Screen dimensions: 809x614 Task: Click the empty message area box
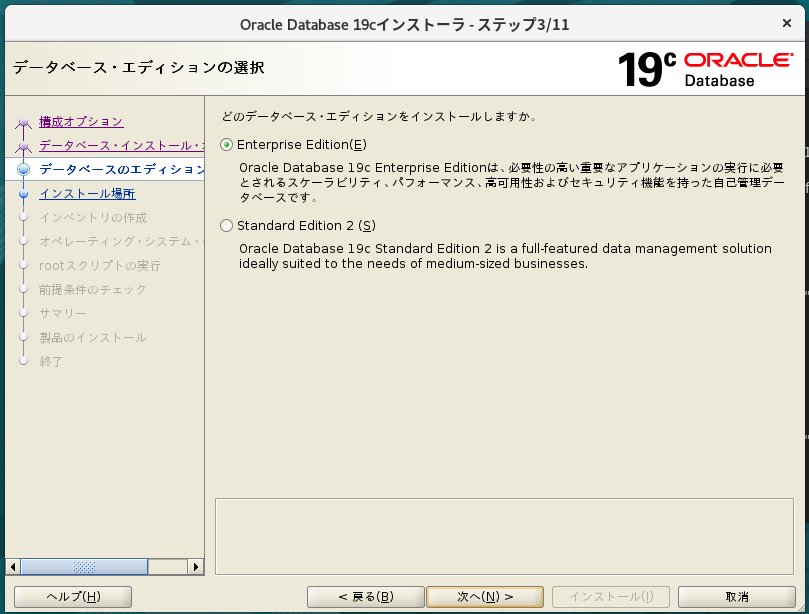tap(504, 537)
